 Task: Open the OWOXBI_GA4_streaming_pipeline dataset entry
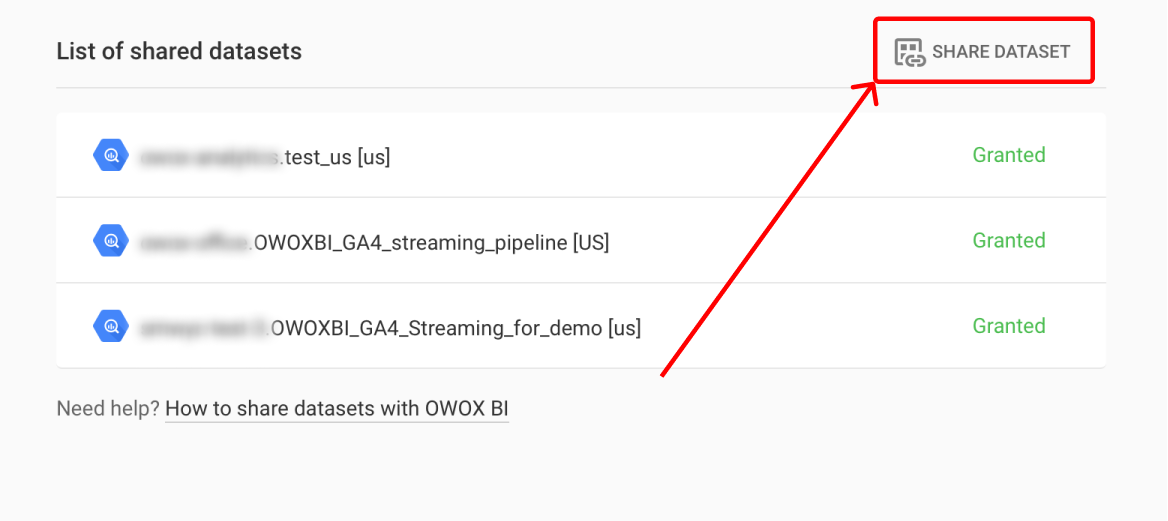coord(581,241)
